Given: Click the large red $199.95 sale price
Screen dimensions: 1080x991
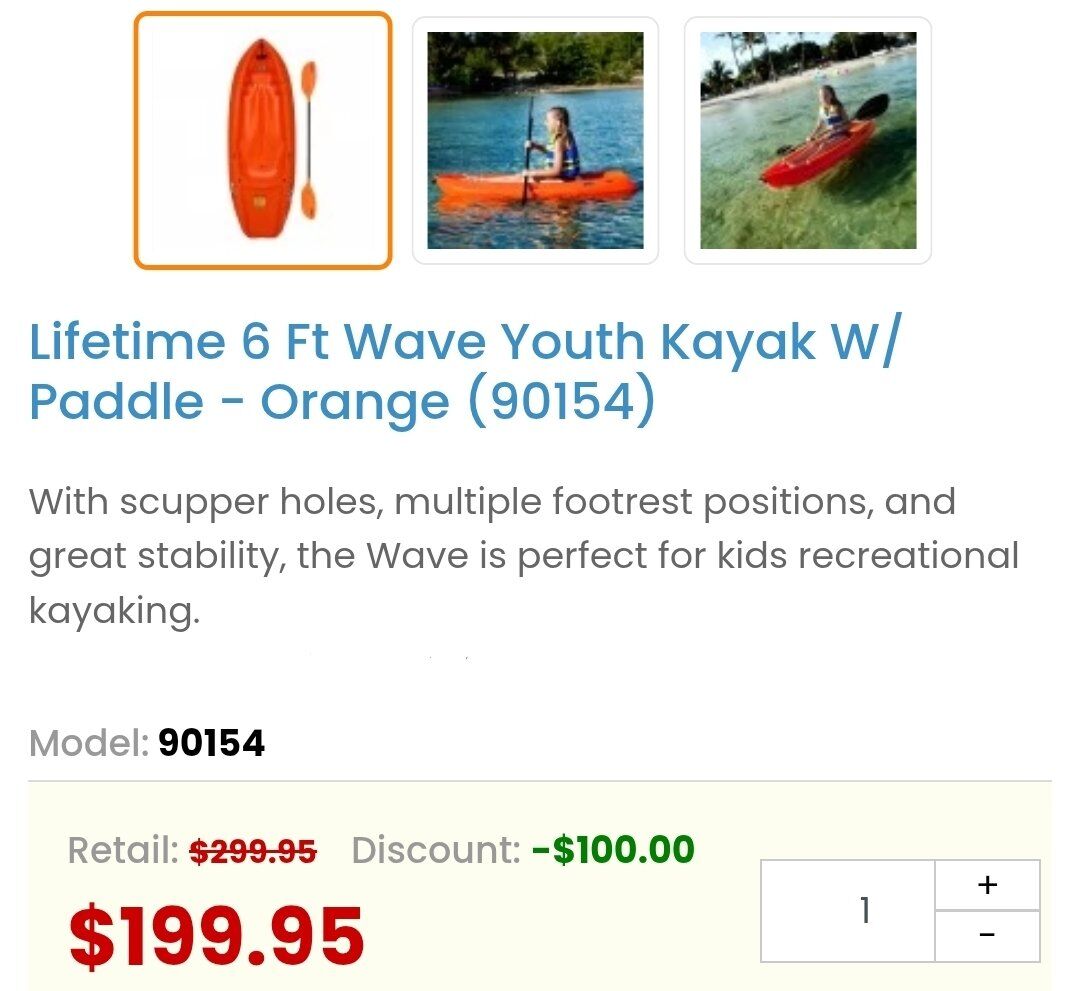Looking at the screenshot, I should pyautogui.click(x=216, y=936).
